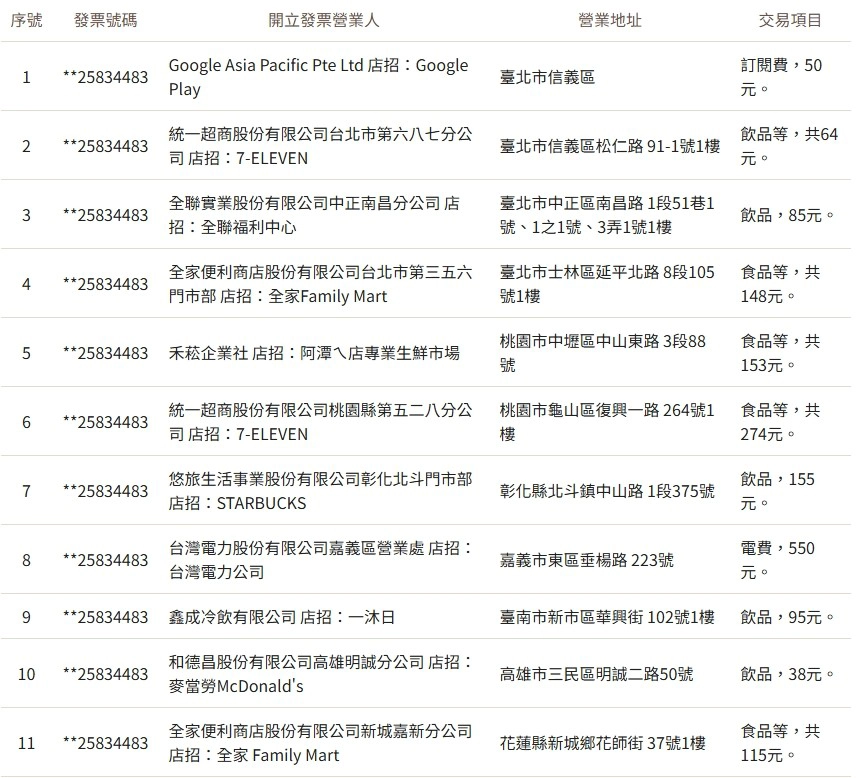Select the 食品等，共274元 cell
The height and width of the screenshot is (778, 858).
point(780,422)
